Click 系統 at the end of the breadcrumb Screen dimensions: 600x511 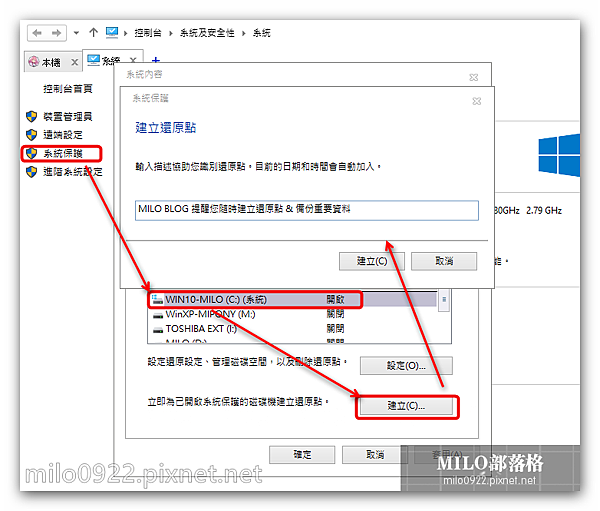(x=261, y=33)
